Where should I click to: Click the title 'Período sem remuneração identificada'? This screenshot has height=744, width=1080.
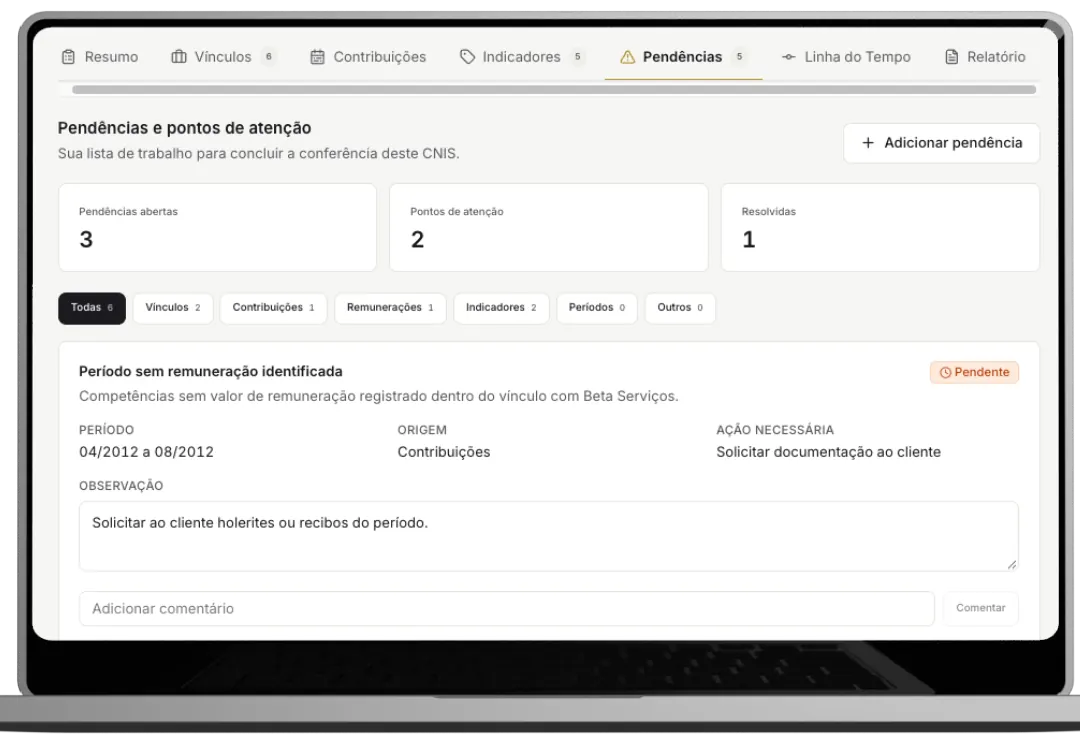coord(211,371)
